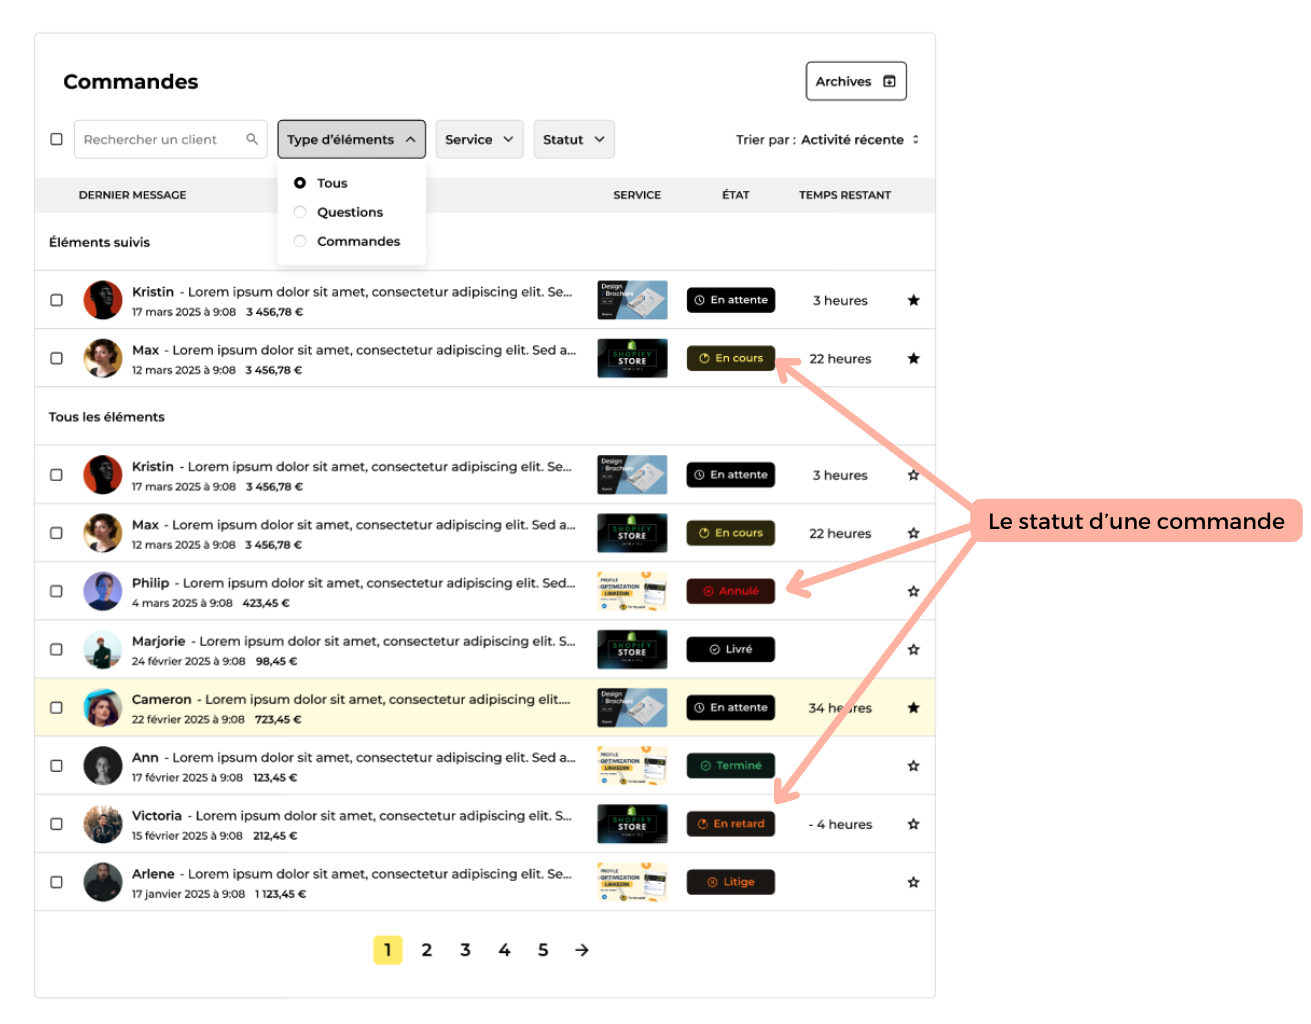Open Cameron's Design Brochure service thumbnail

click(632, 707)
